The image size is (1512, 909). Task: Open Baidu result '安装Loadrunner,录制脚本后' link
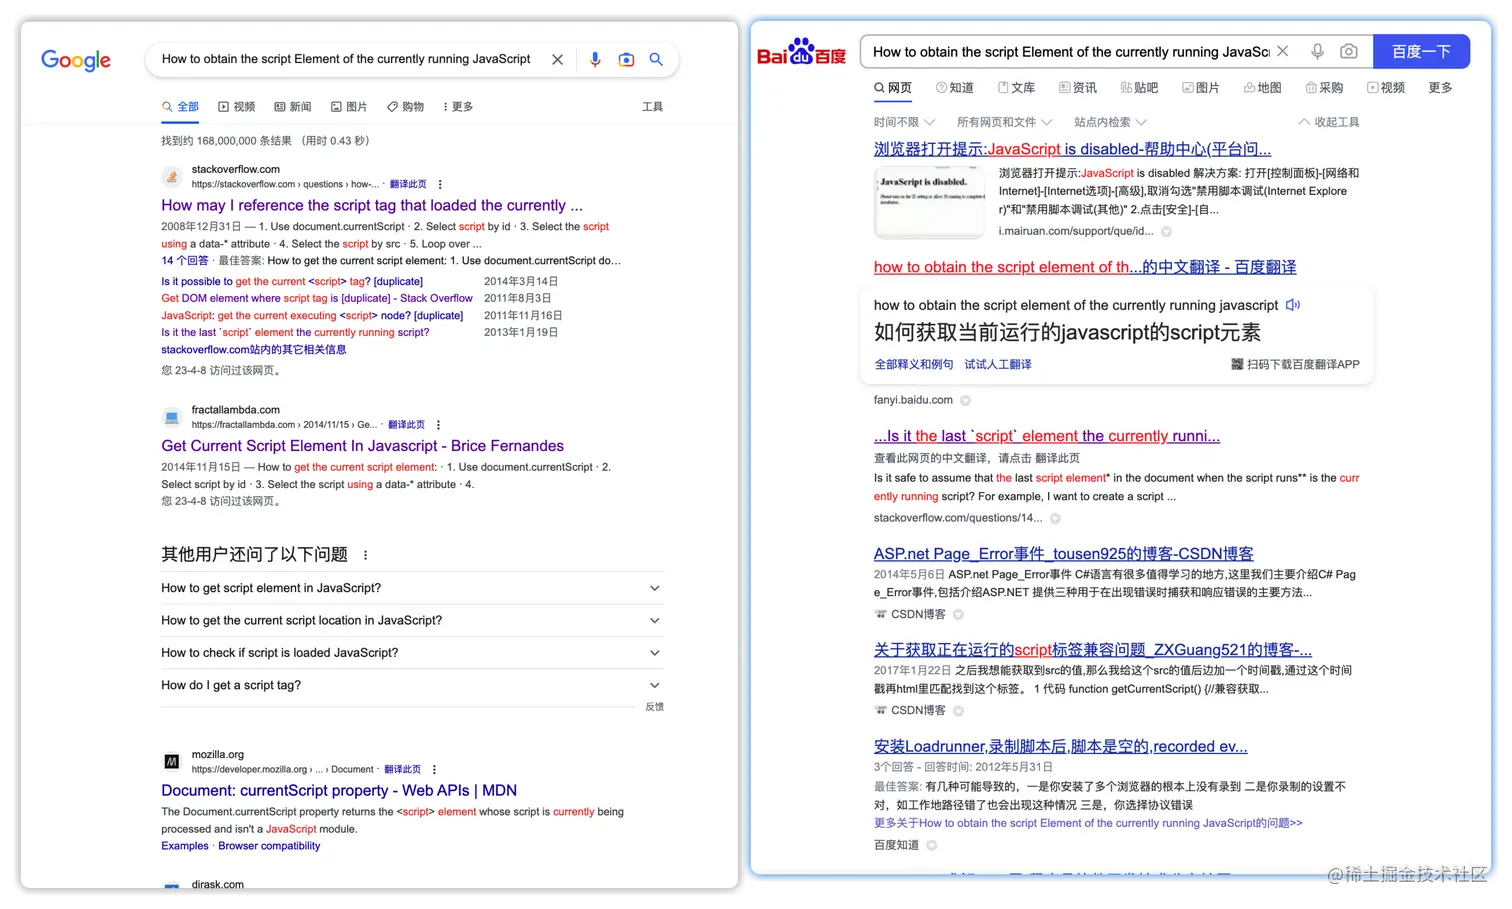click(1060, 747)
